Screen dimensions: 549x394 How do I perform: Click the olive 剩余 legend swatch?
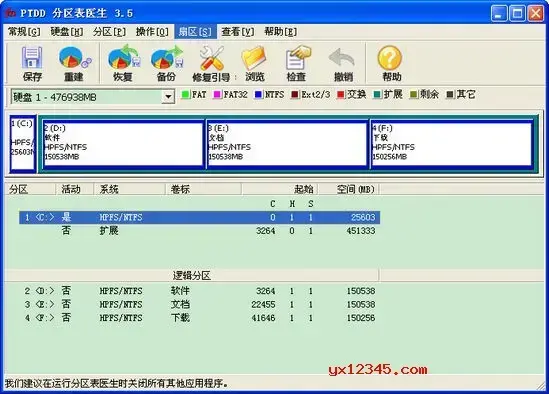click(x=414, y=95)
